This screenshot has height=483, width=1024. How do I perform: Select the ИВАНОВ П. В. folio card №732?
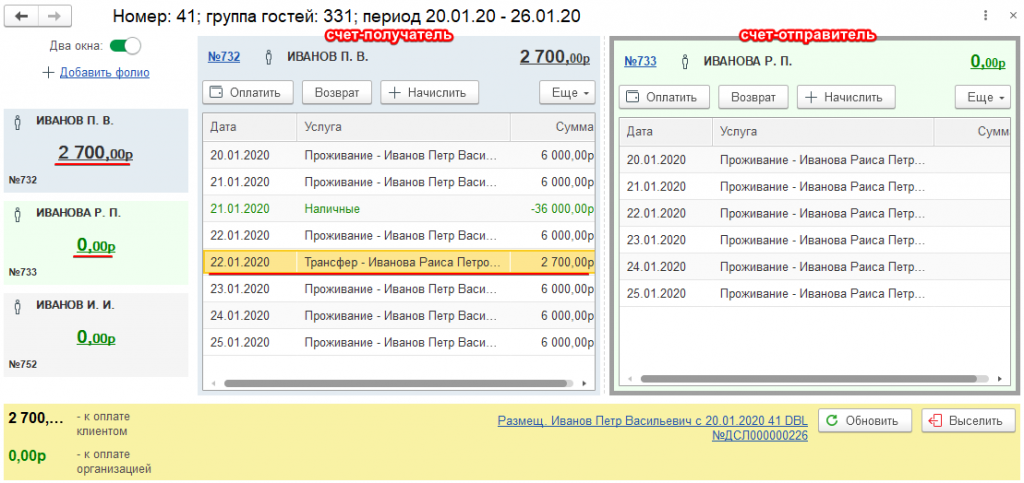96,151
